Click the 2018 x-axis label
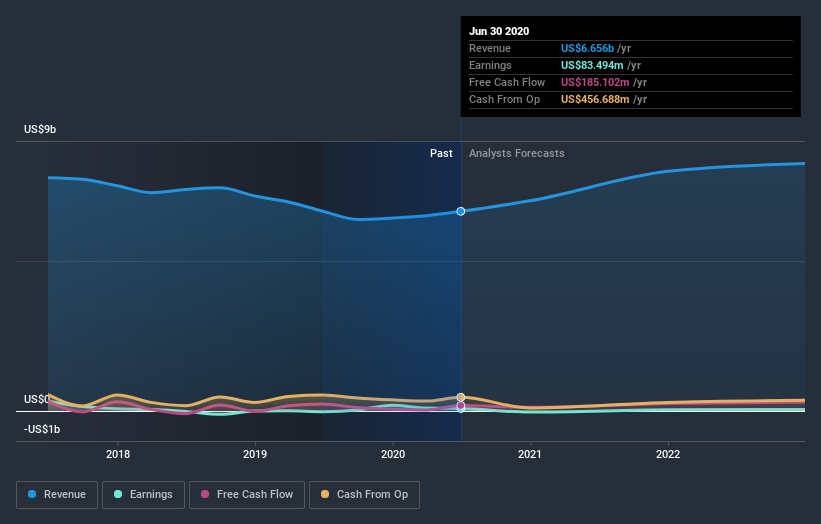The height and width of the screenshot is (524, 821). pyautogui.click(x=118, y=454)
